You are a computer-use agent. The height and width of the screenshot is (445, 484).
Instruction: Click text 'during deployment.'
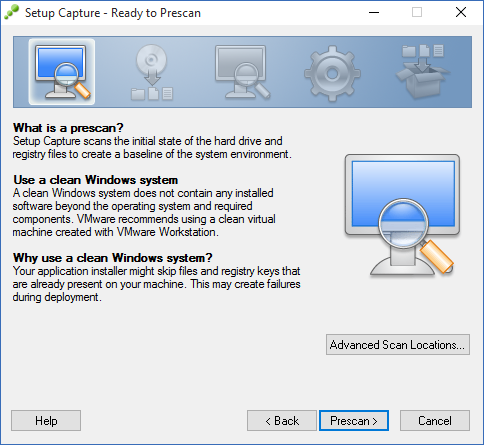point(57,297)
